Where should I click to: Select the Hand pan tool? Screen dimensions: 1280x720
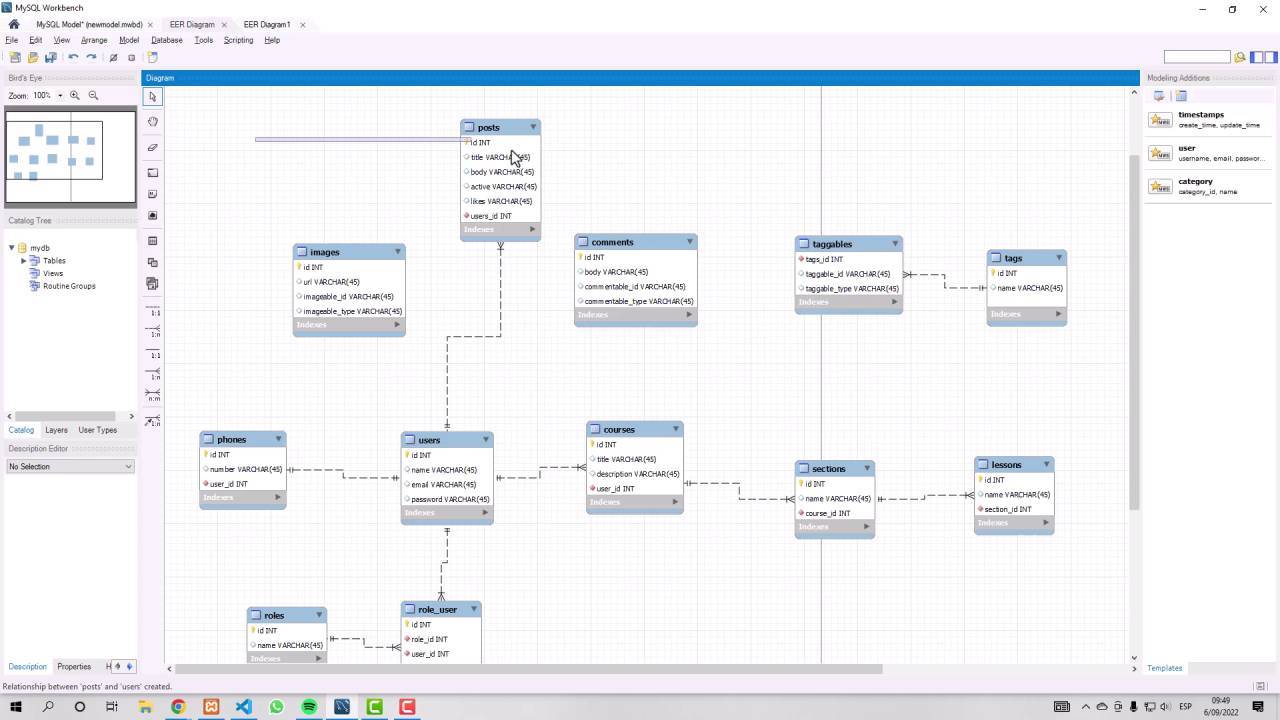click(x=152, y=122)
